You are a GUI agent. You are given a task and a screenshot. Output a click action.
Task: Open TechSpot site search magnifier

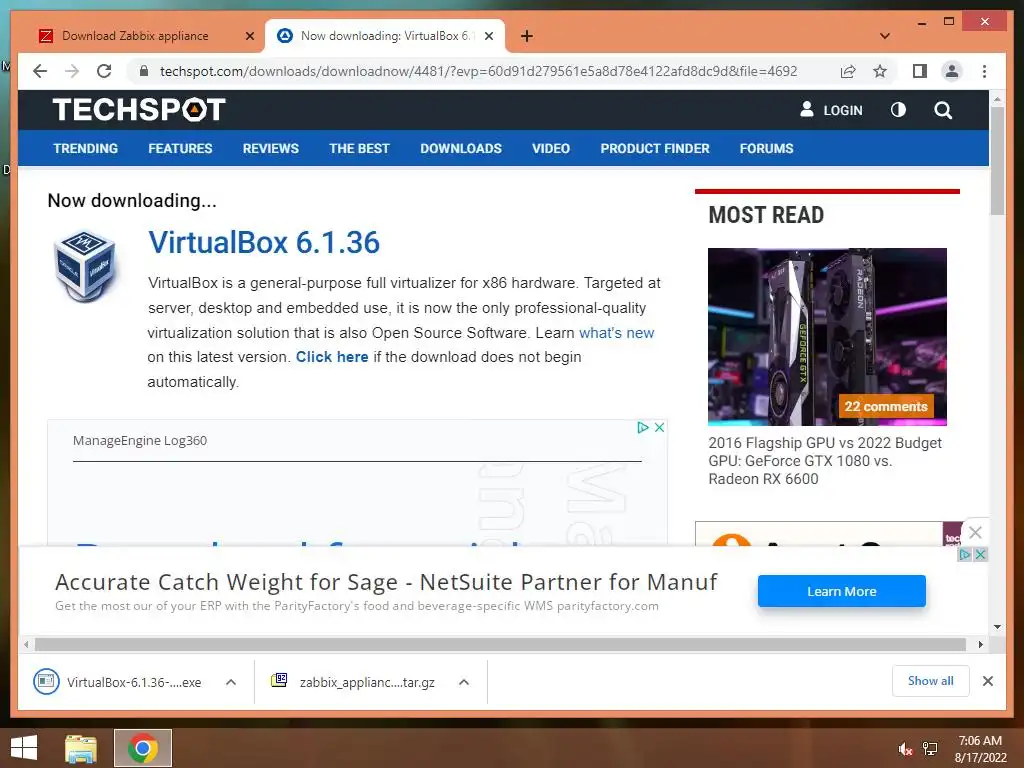(x=942, y=110)
